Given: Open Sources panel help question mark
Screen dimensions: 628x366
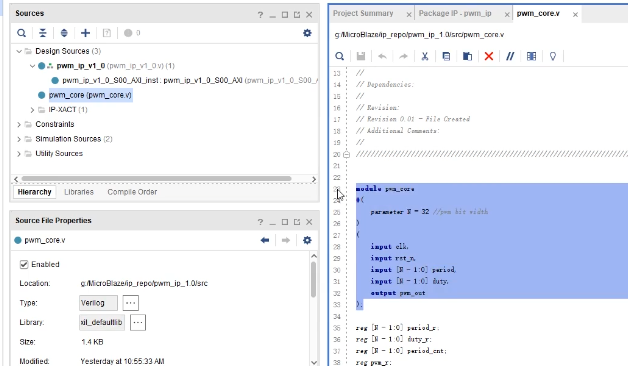Looking at the screenshot, I should (260, 15).
